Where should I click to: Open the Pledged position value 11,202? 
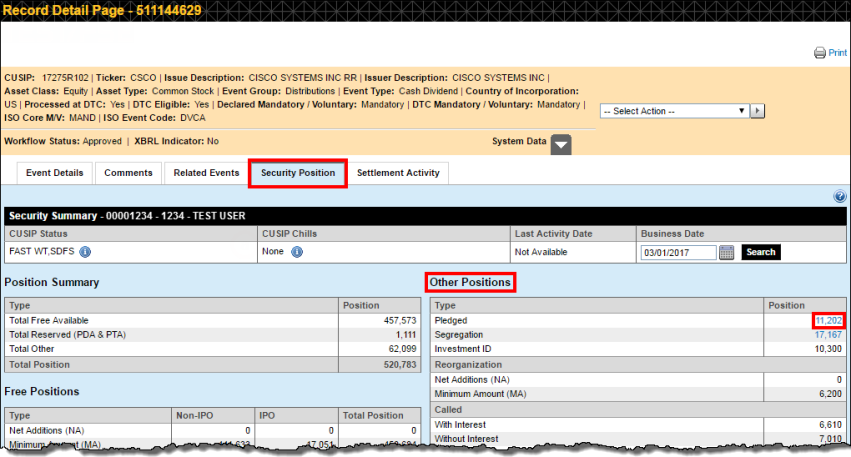829,320
